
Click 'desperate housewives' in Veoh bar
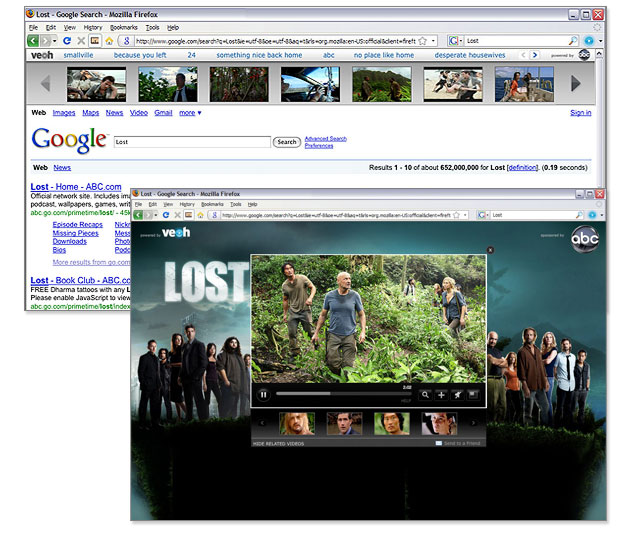tap(470, 55)
